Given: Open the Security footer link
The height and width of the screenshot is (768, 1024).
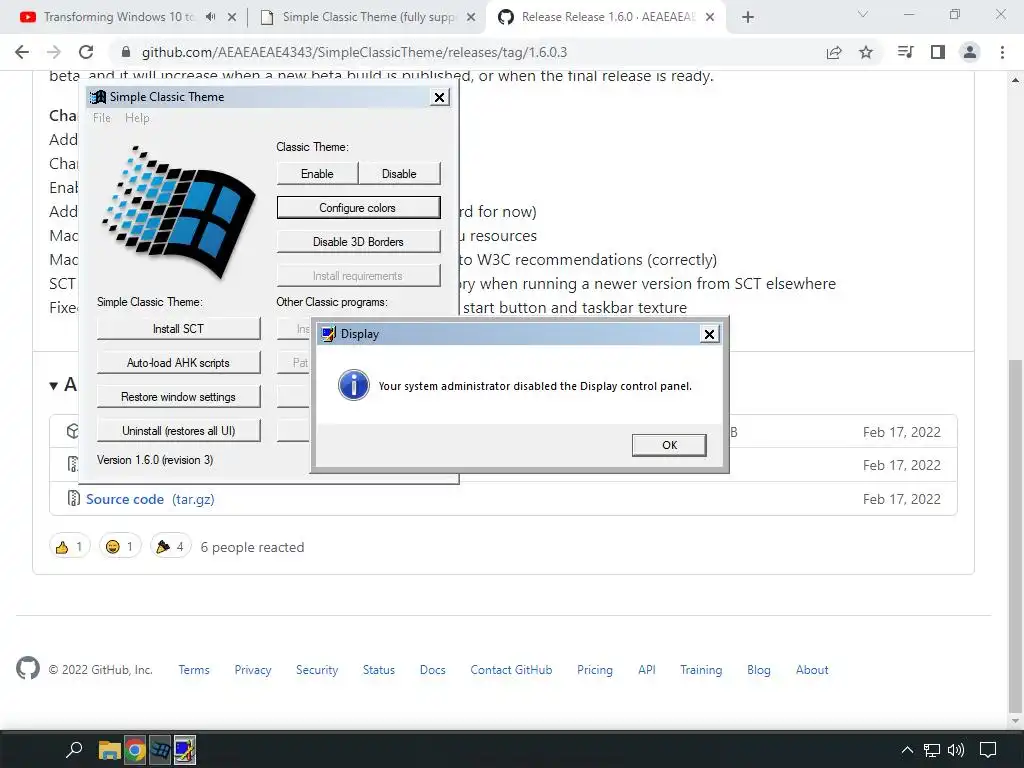Looking at the screenshot, I should [317, 670].
